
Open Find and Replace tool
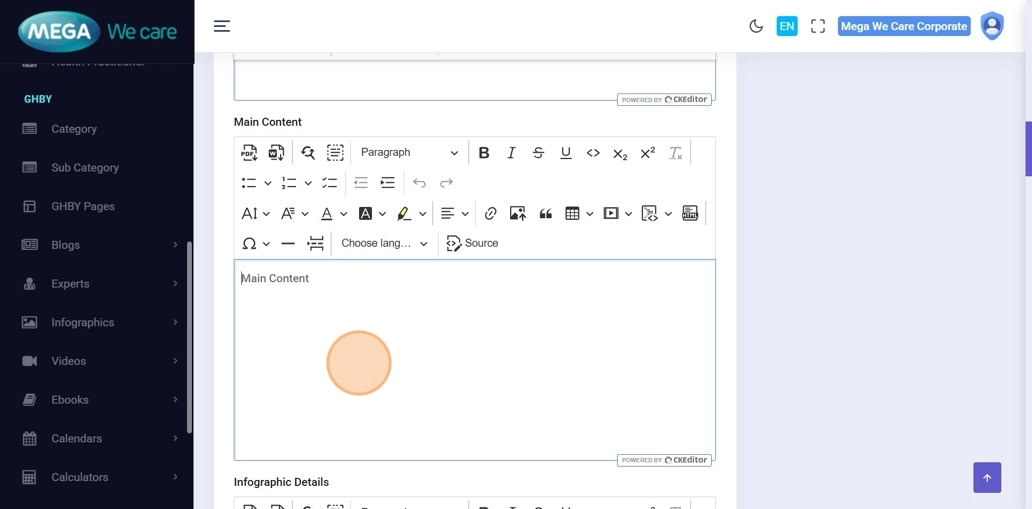308,153
